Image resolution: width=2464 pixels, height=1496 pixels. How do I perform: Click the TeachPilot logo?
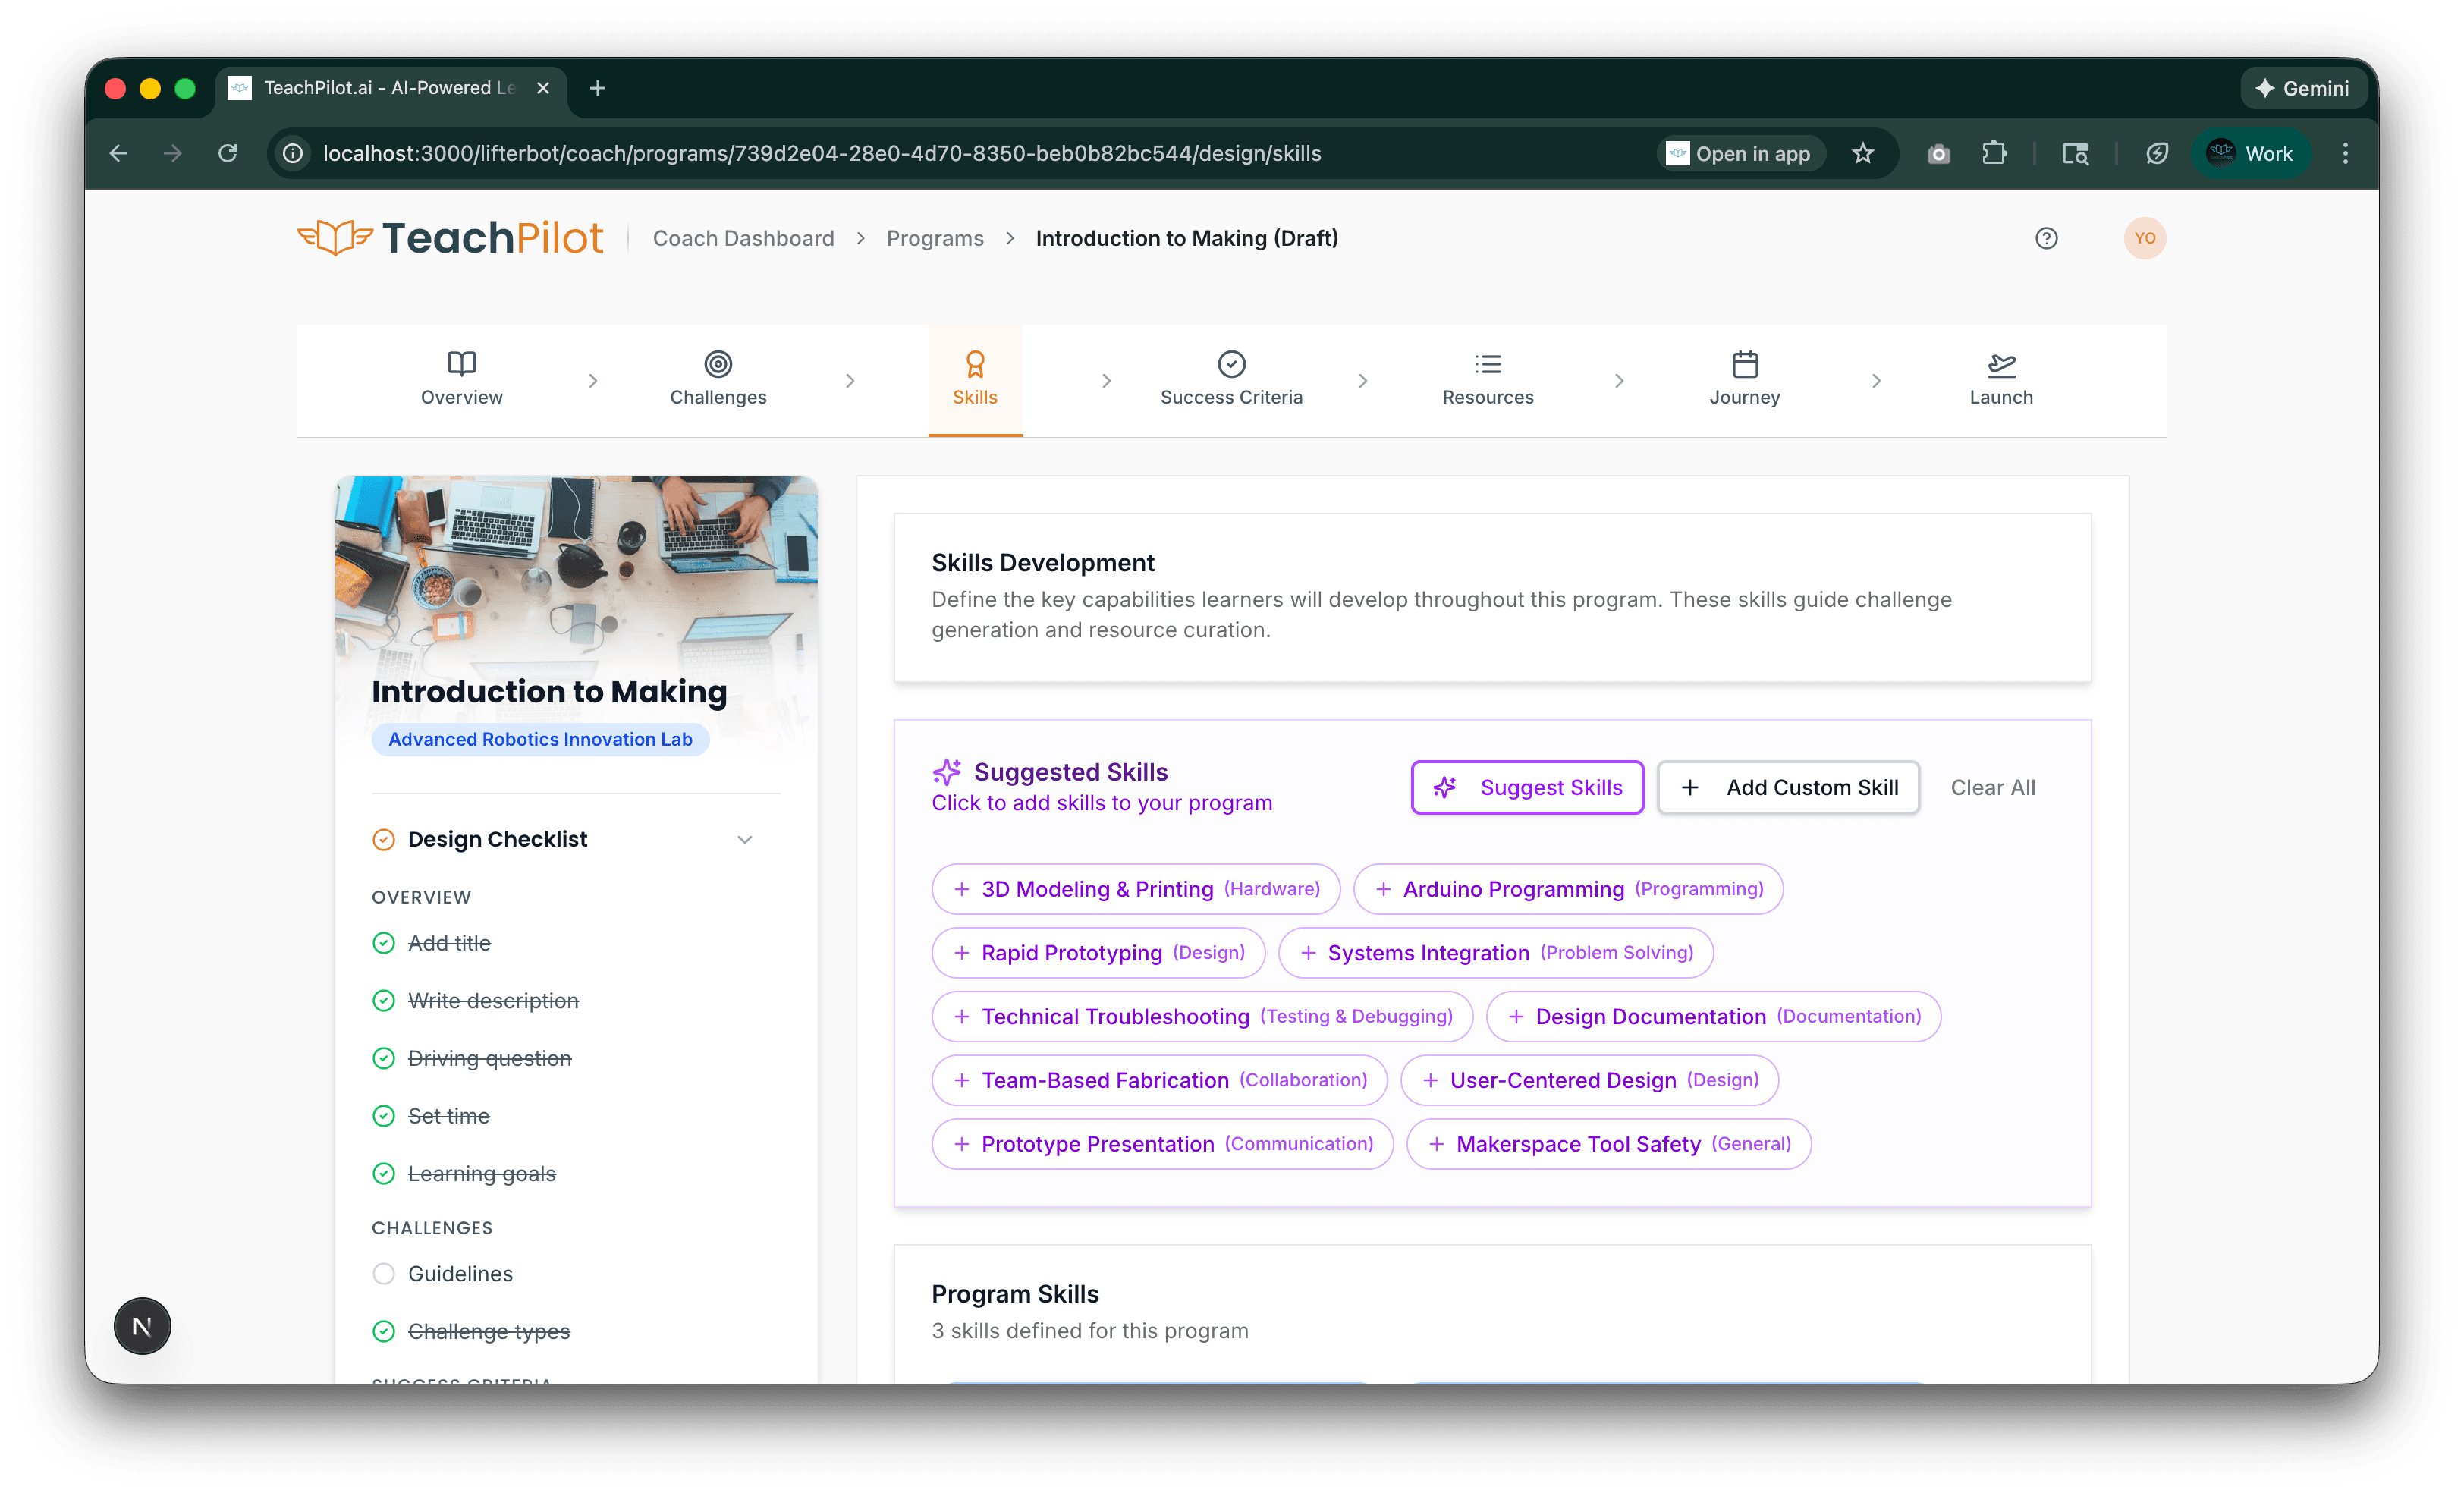click(x=450, y=237)
